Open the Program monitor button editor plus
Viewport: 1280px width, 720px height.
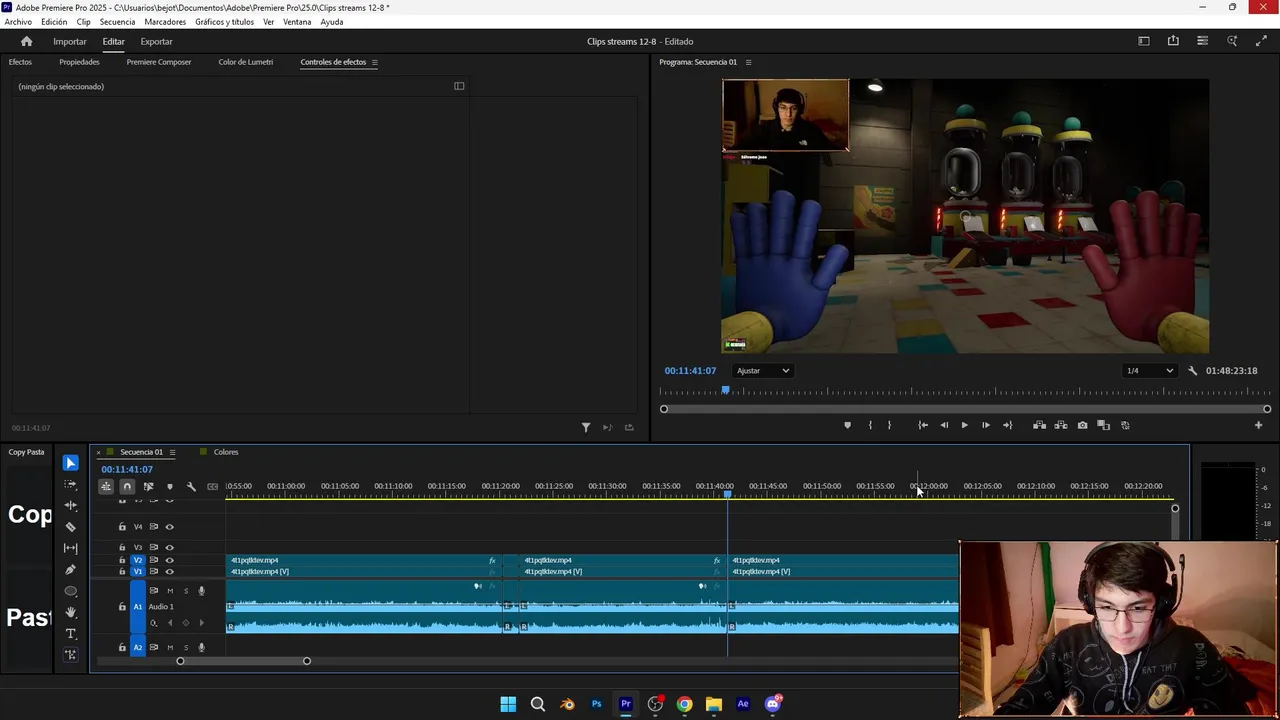coord(1258,425)
